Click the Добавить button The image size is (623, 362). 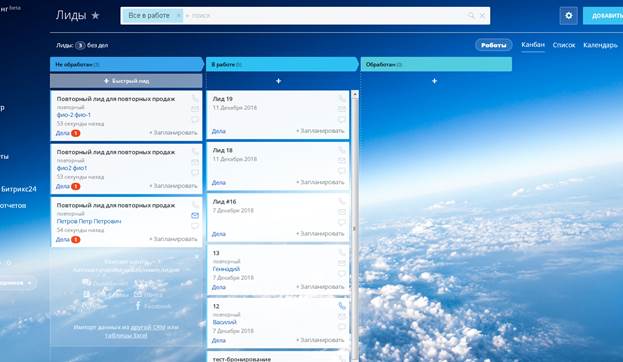[603, 15]
